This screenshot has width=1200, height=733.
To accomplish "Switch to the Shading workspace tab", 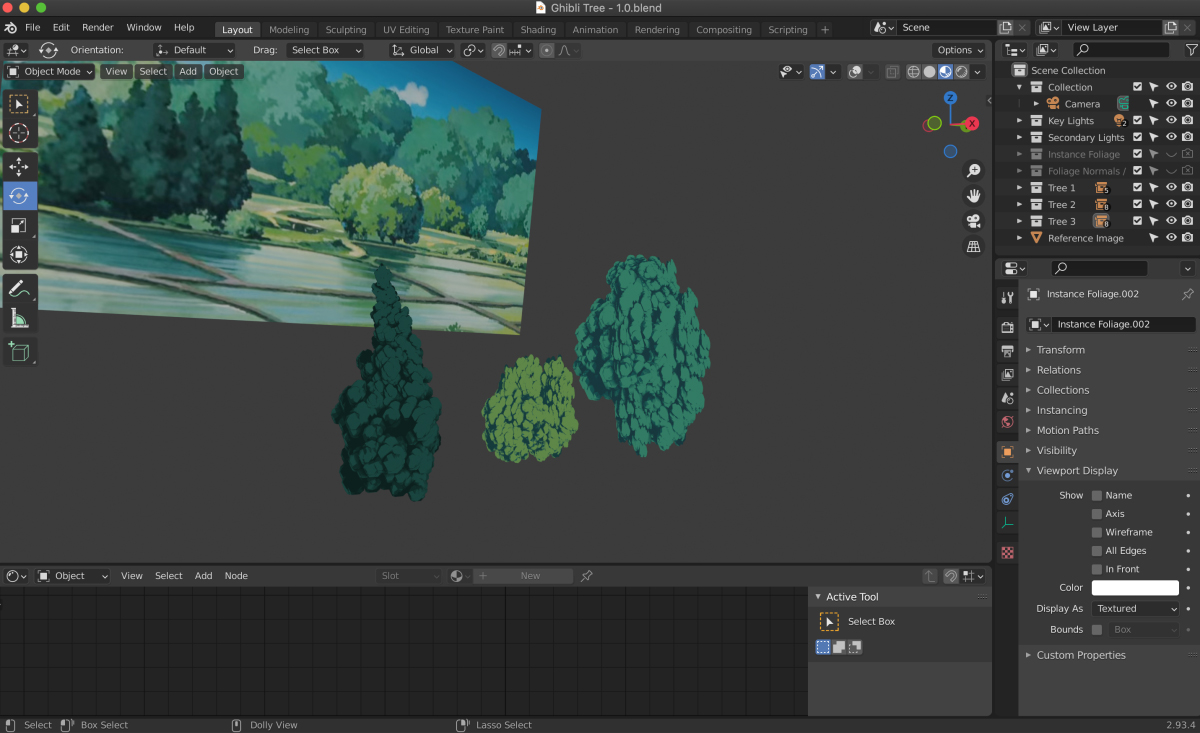I will point(538,30).
